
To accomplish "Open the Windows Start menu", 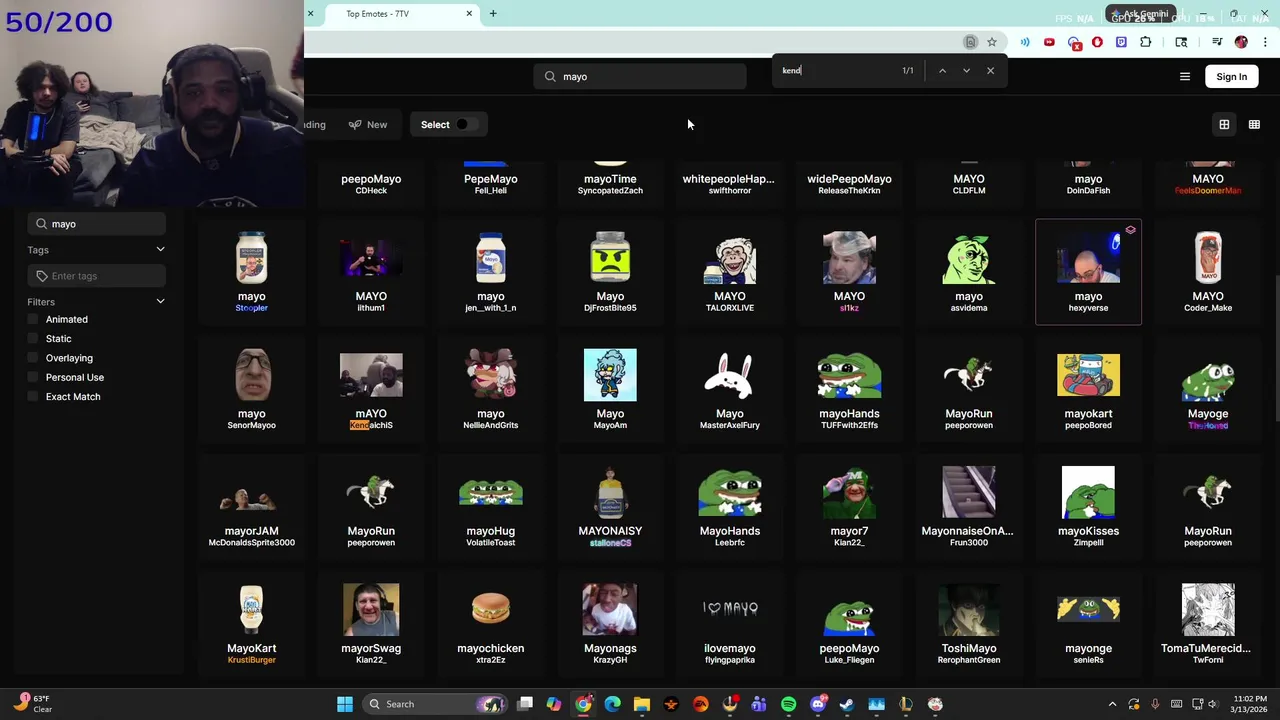I will coord(344,704).
